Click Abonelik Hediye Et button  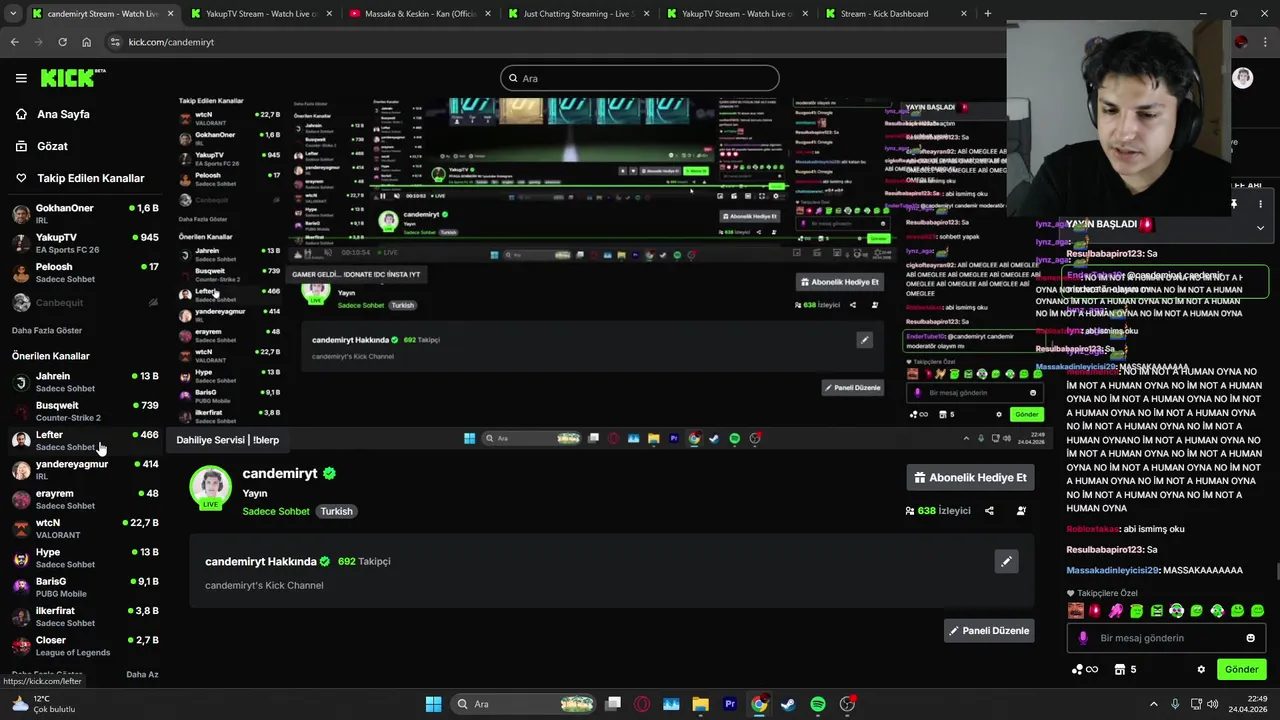pyautogui.click(x=970, y=478)
